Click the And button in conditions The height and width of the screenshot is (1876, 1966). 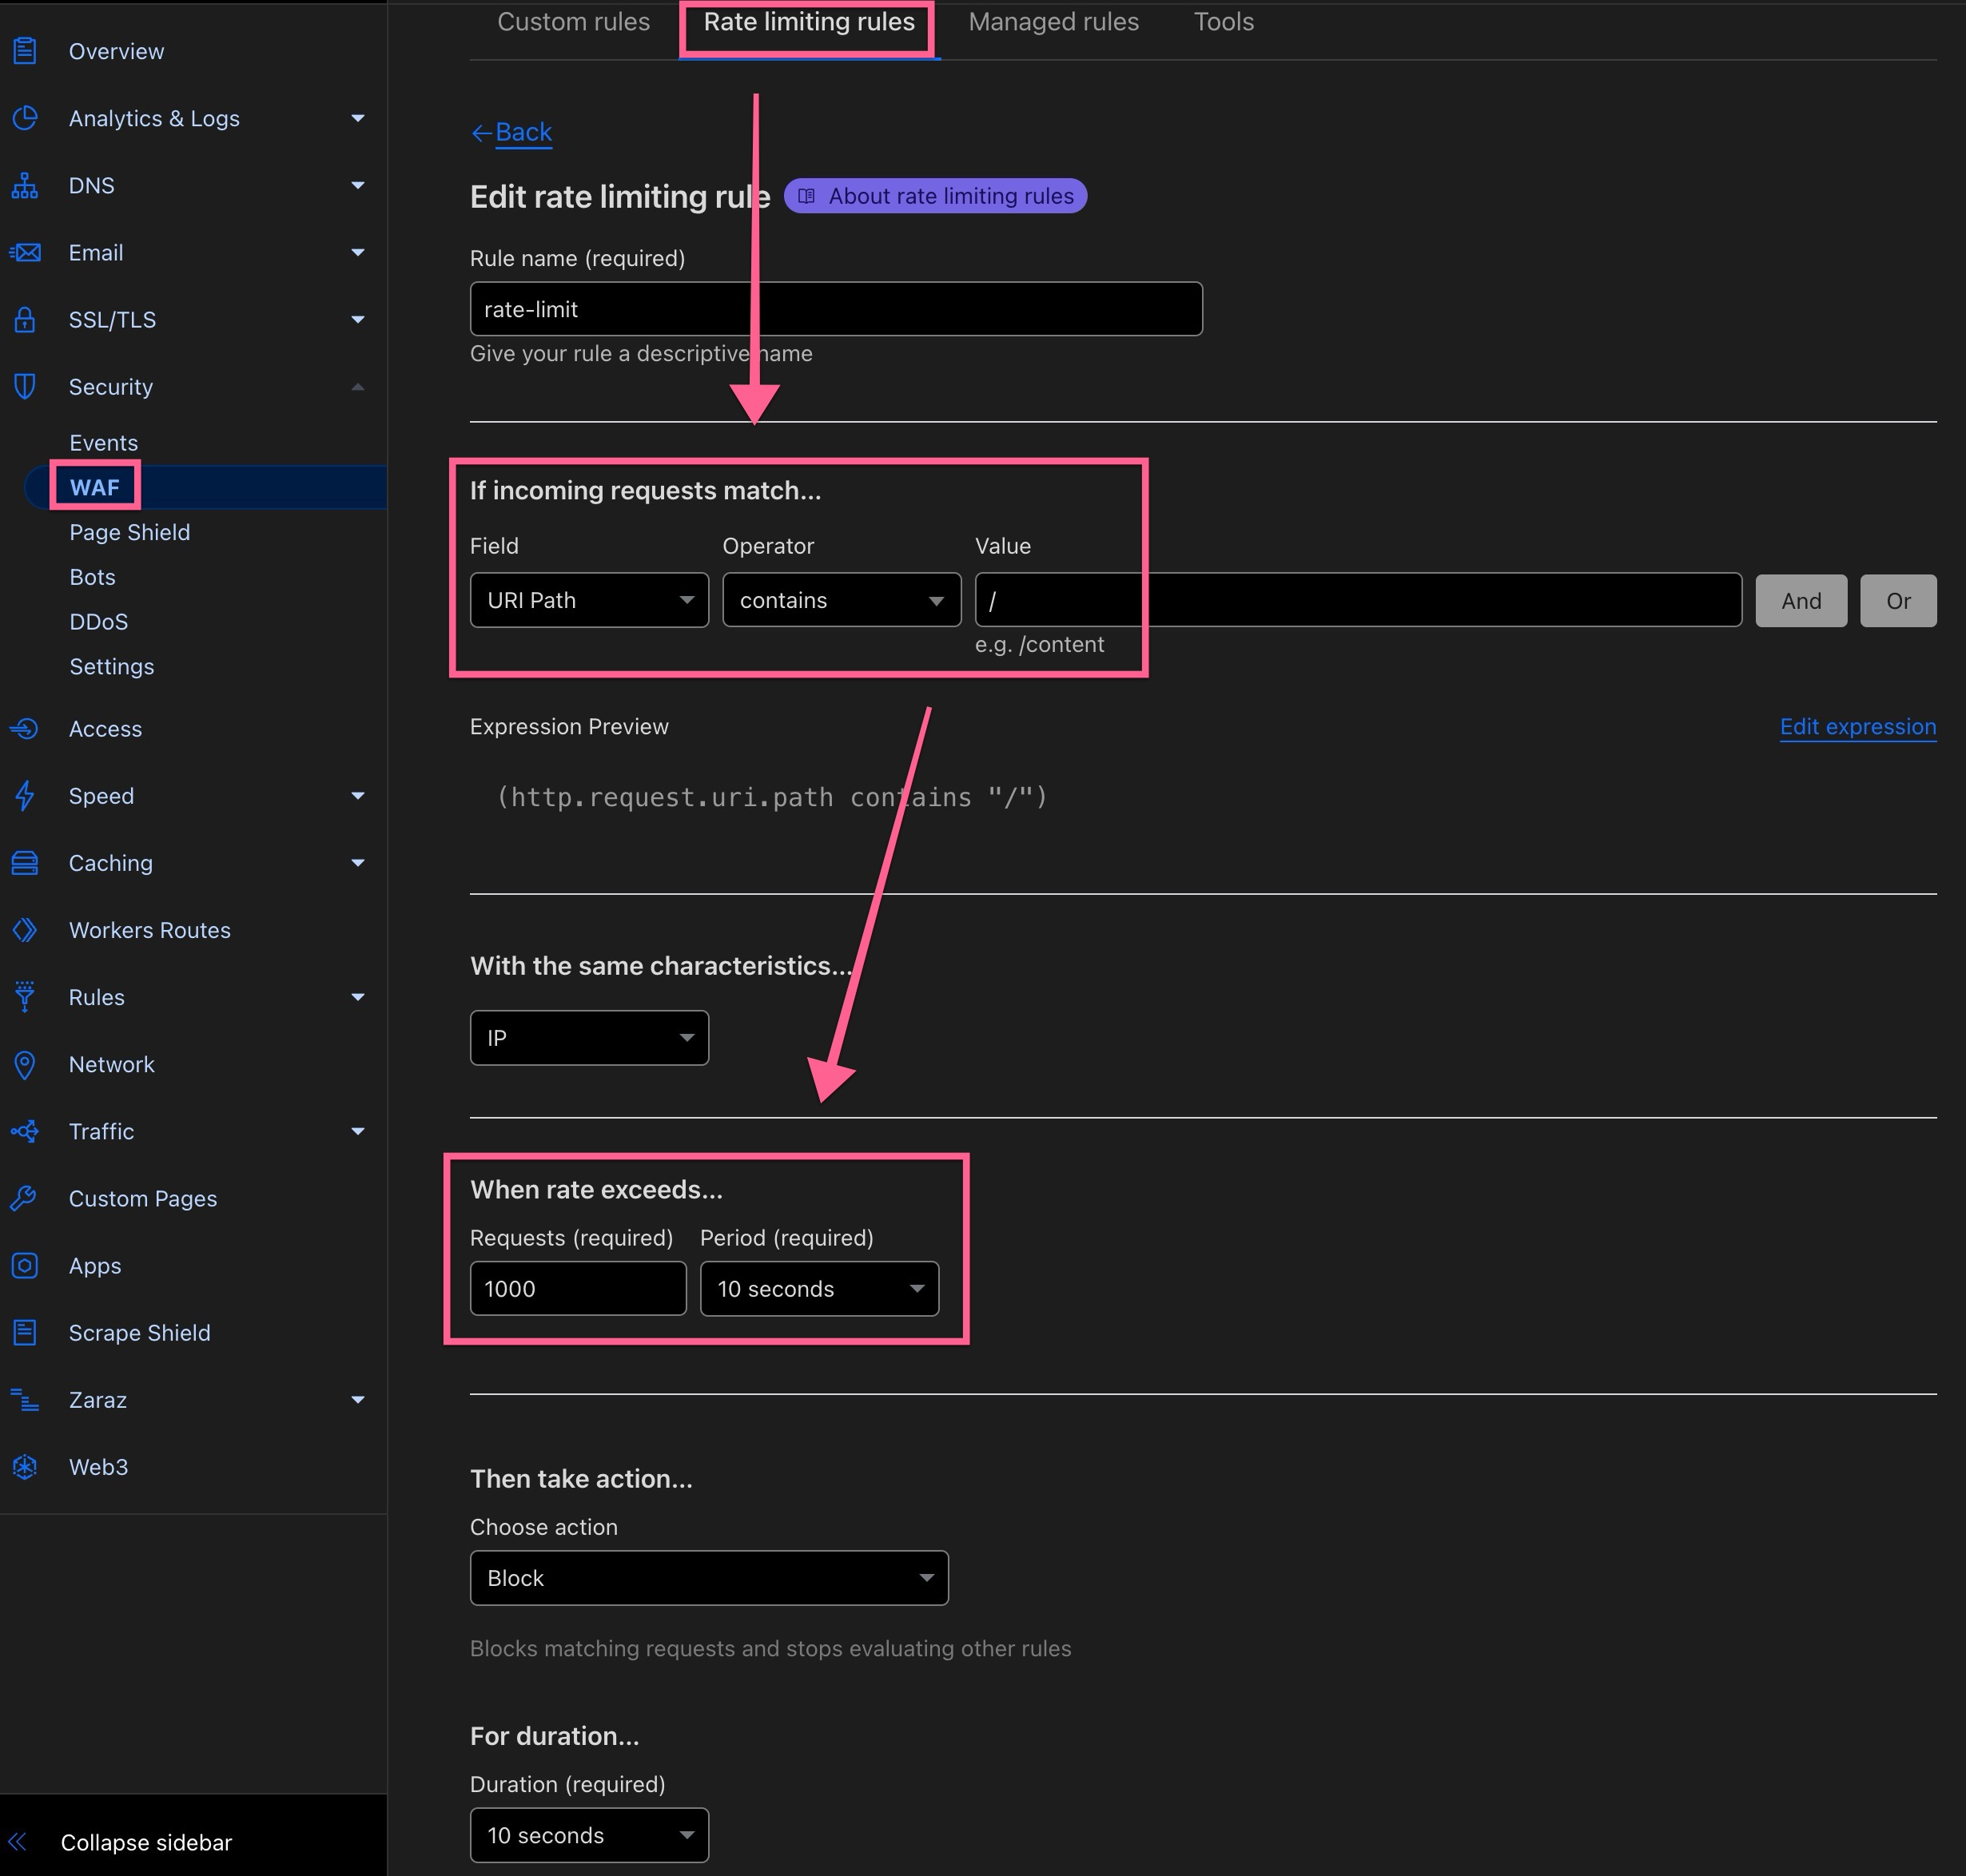(1797, 600)
